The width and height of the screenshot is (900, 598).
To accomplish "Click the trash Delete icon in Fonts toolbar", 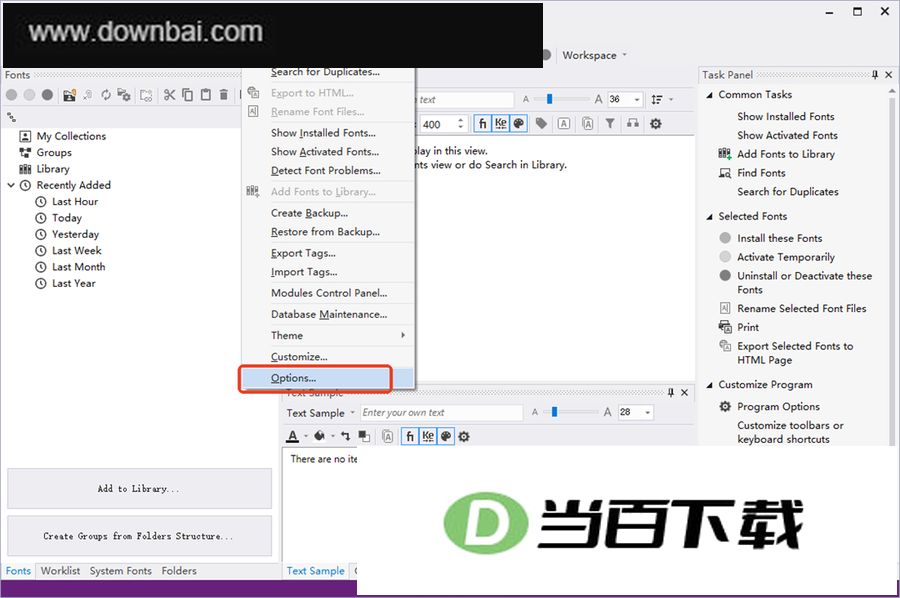I will pos(224,95).
